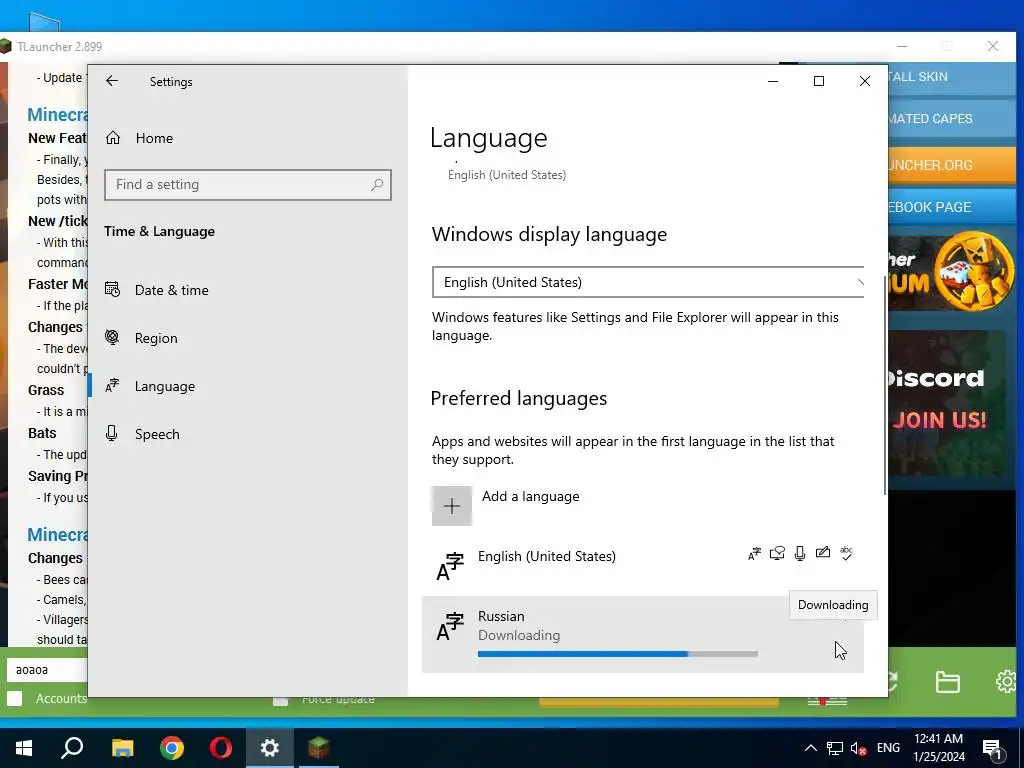Launch Opera from the taskbar
This screenshot has height=768, width=1024.
tap(221, 748)
